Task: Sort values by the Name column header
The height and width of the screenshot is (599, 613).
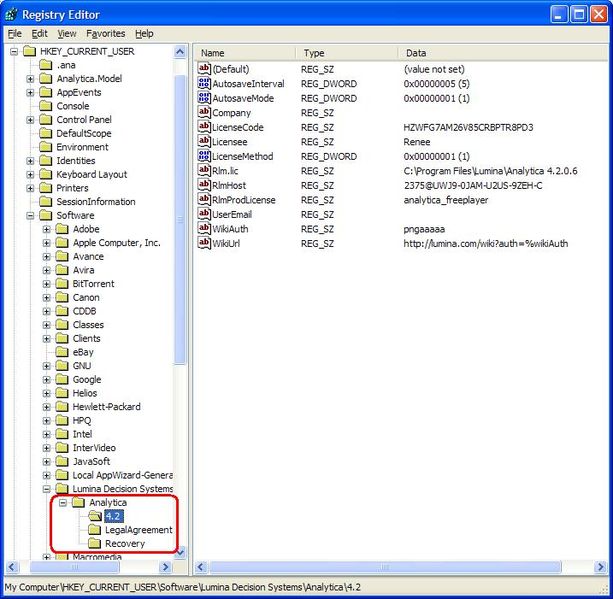Action: [245, 53]
